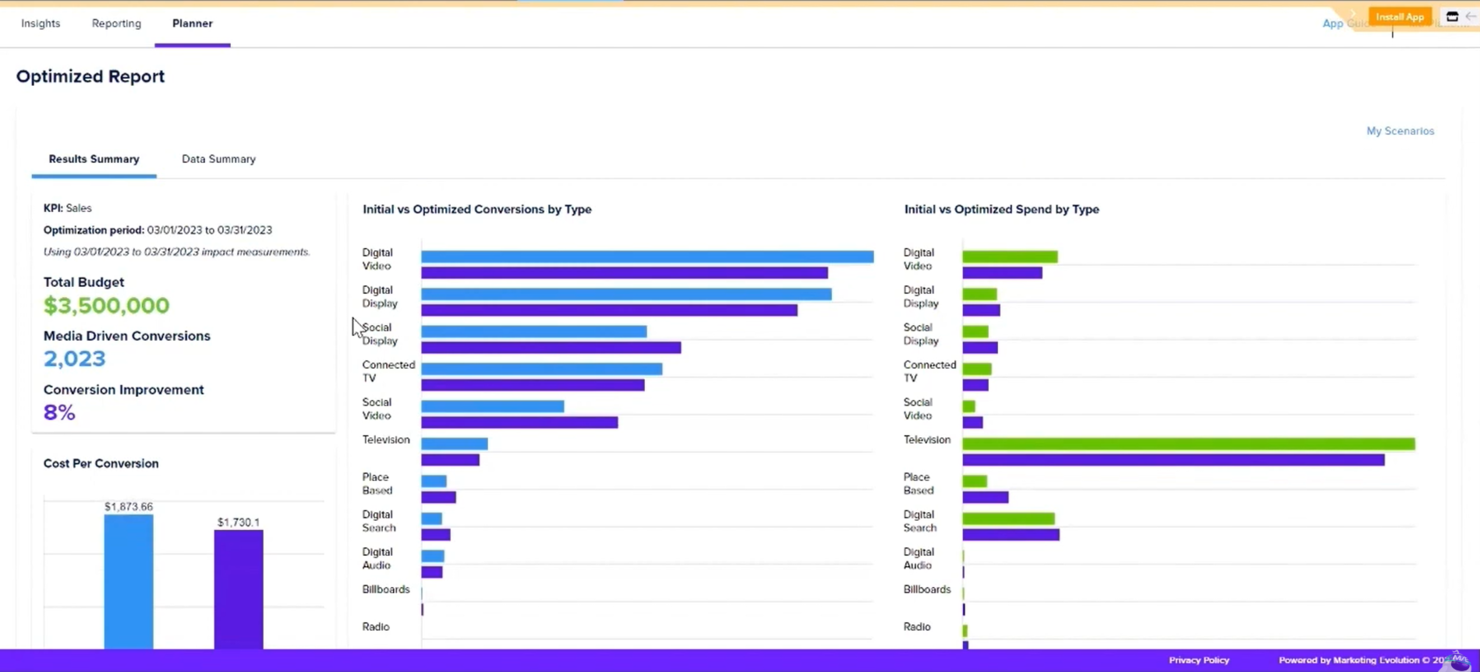1480x672 pixels.
Task: Open the app drawer icon near Install App
Action: pos(1451,16)
